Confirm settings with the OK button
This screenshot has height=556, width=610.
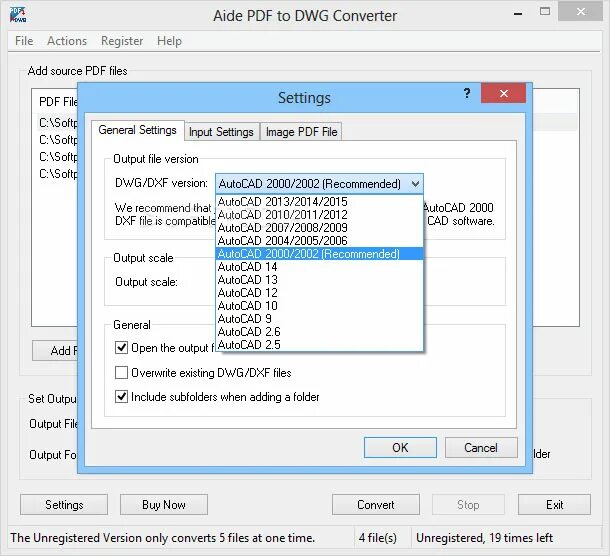point(400,447)
